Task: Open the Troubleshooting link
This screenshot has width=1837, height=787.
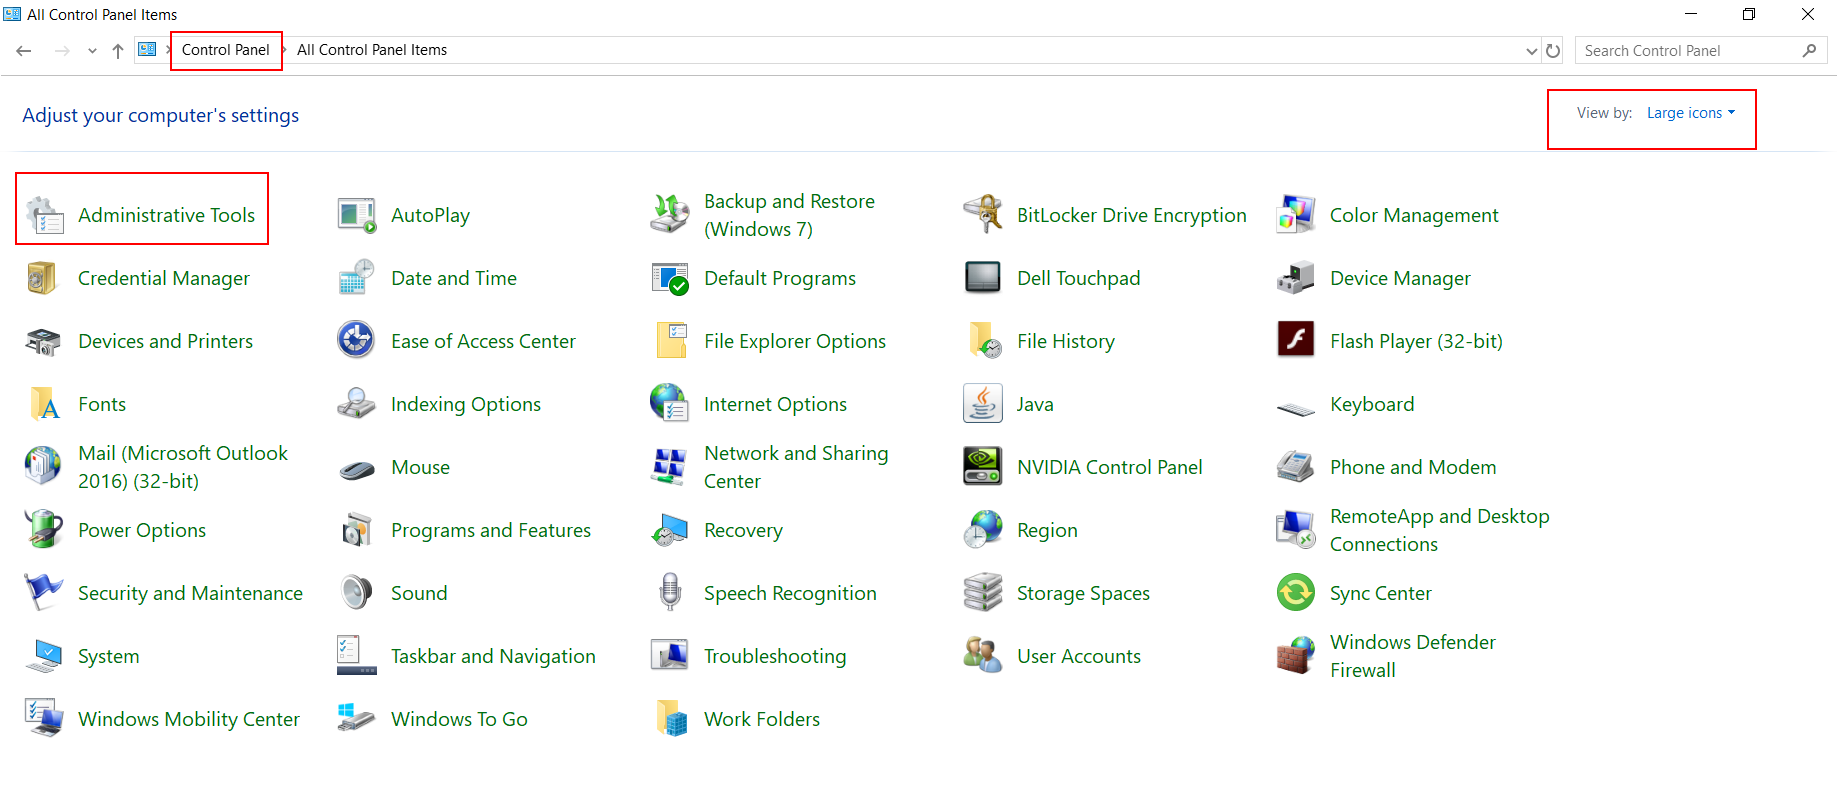Action: [x=775, y=656]
